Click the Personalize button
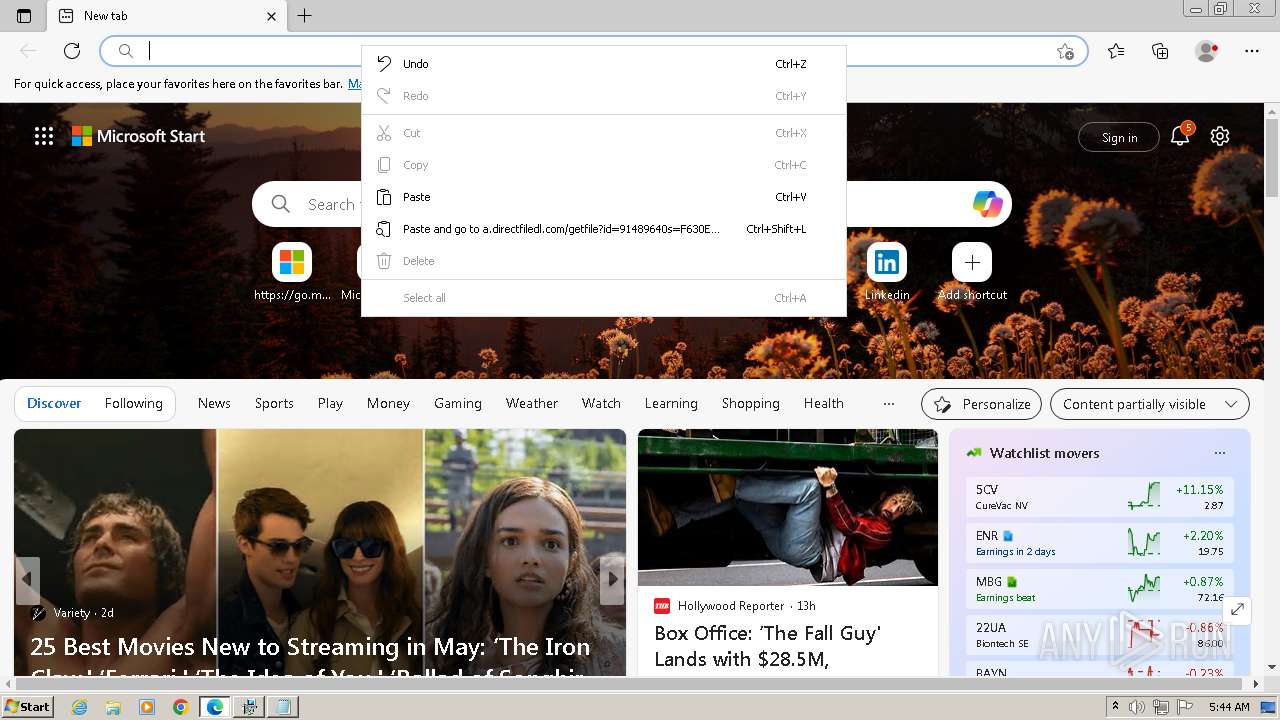 coord(981,404)
